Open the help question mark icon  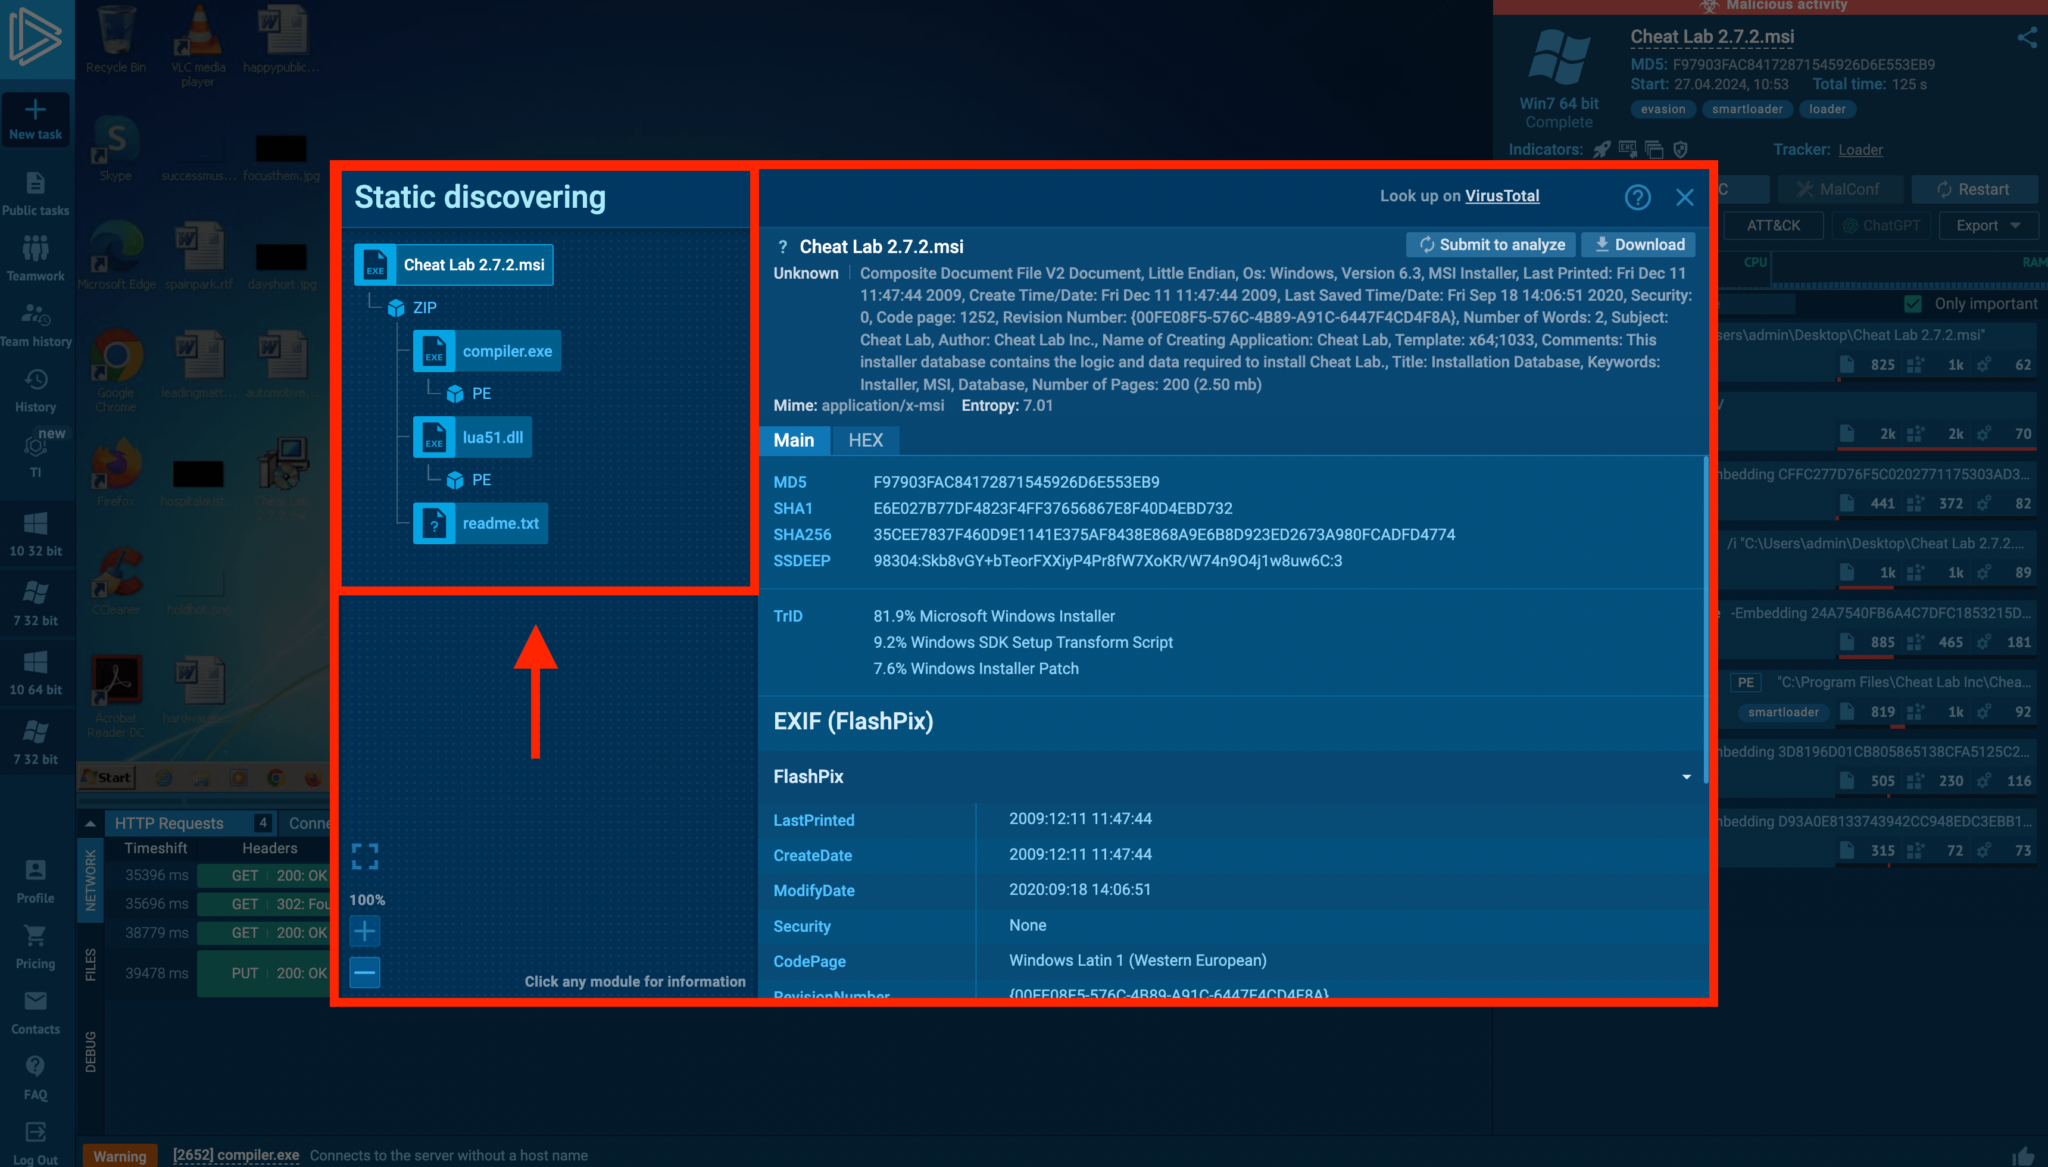pyautogui.click(x=1637, y=197)
